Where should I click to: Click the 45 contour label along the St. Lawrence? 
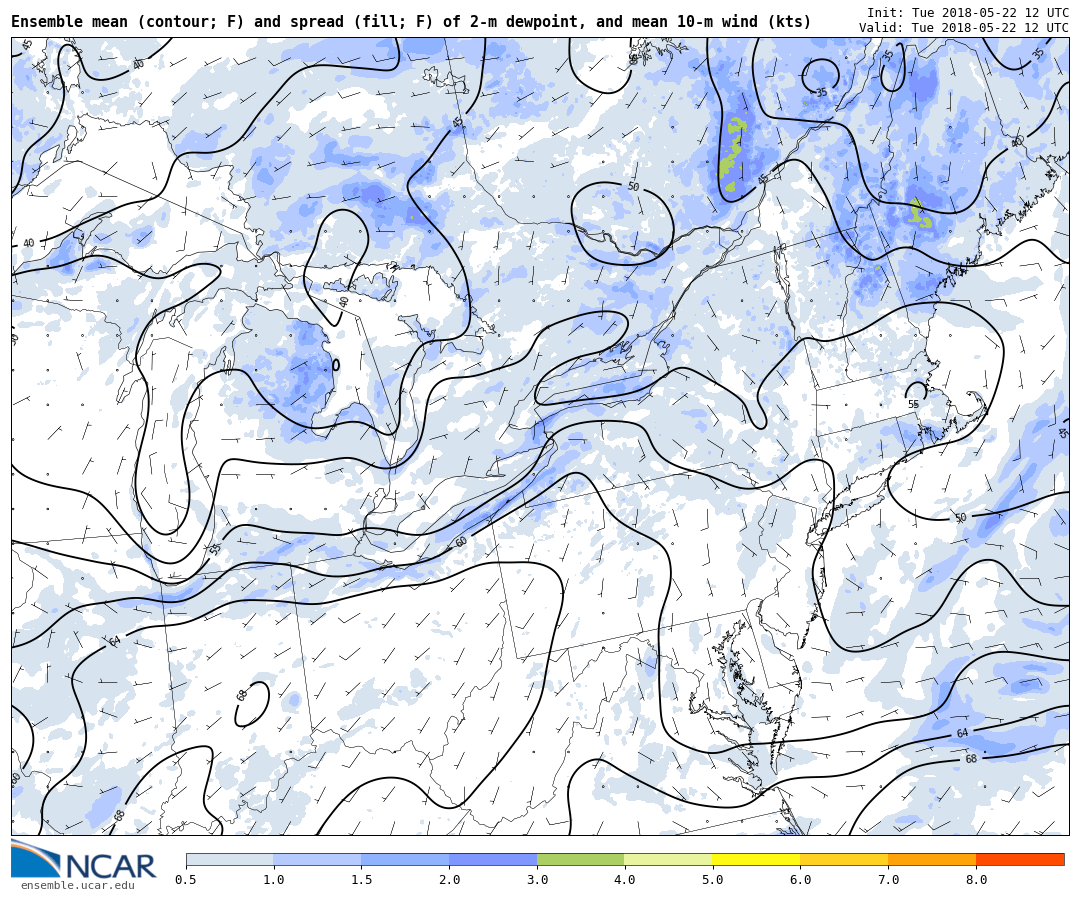[762, 180]
